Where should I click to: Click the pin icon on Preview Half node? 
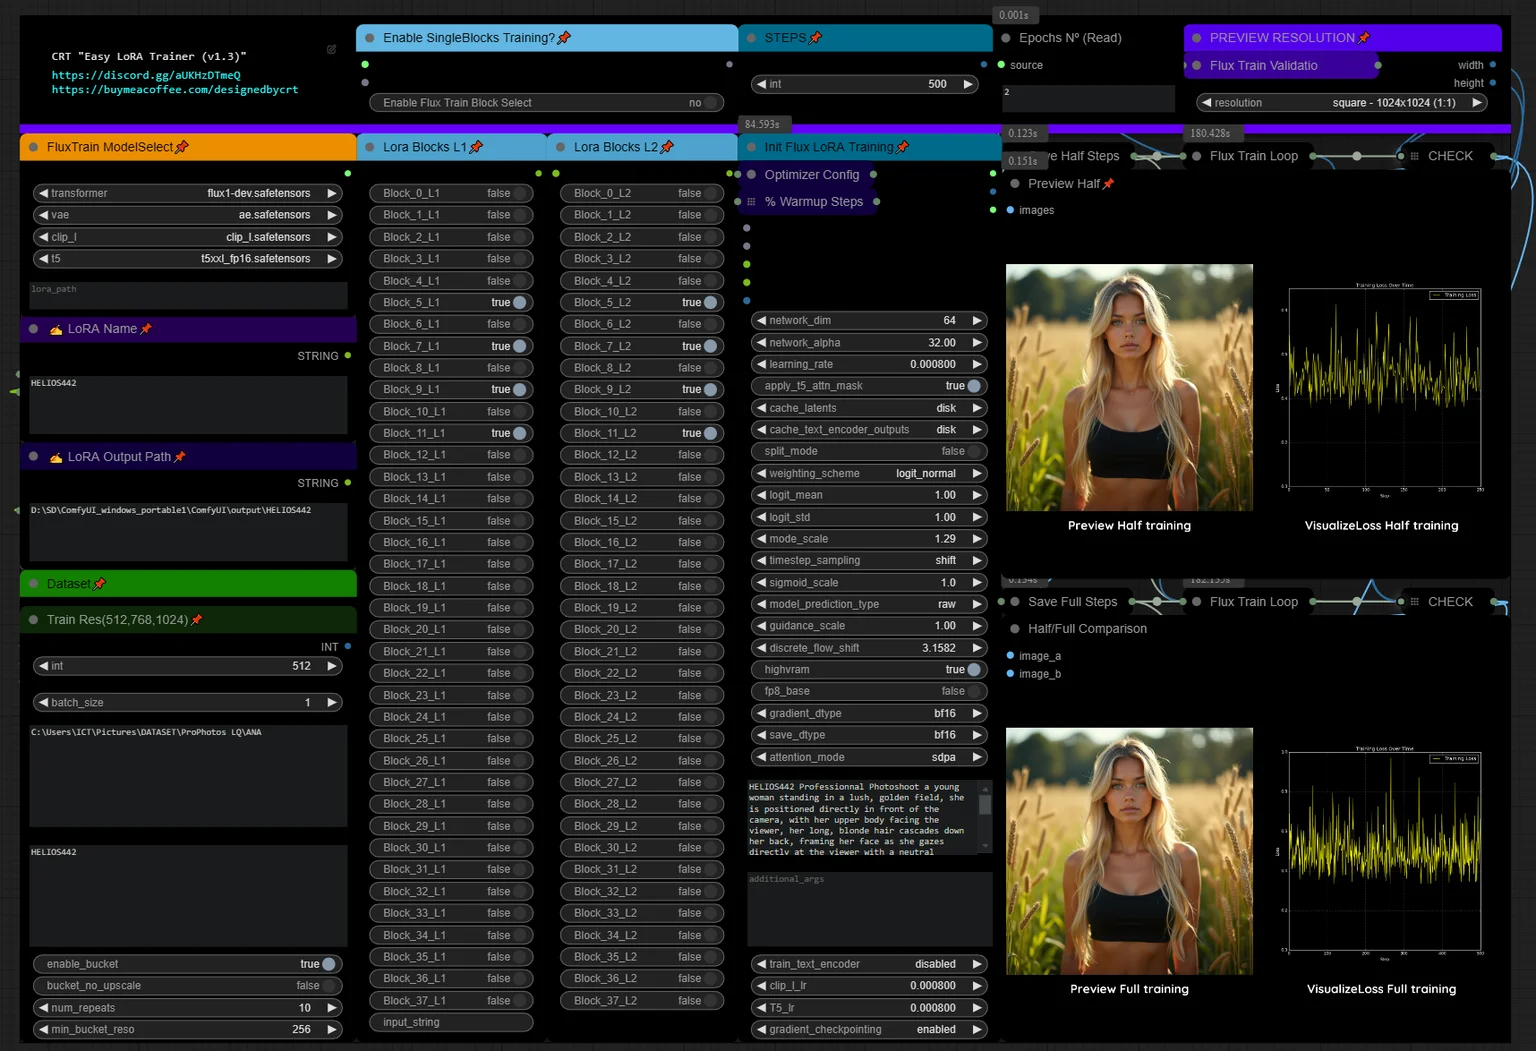pyautogui.click(x=1108, y=184)
